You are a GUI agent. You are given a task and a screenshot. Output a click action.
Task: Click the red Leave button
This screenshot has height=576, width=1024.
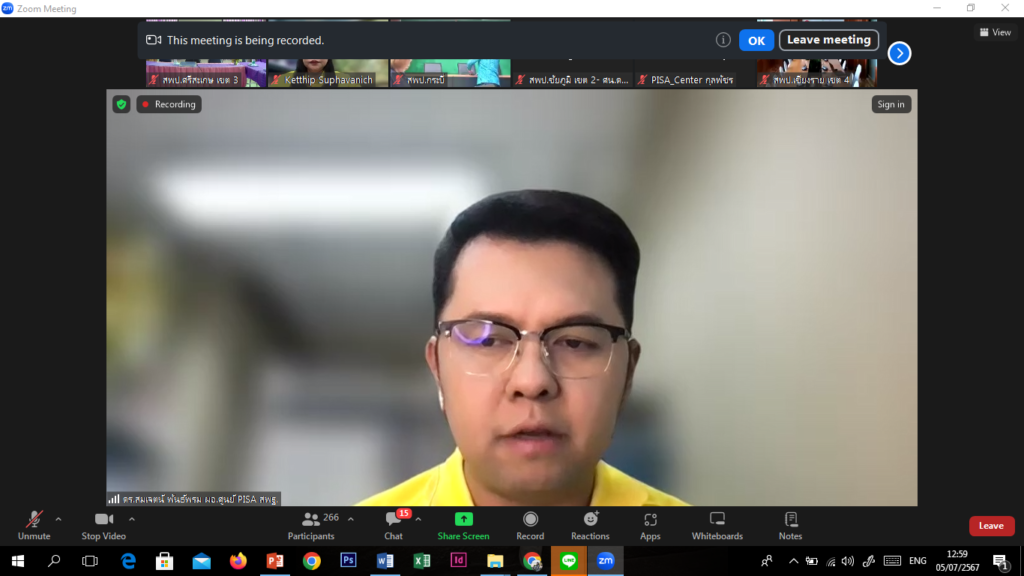(991, 526)
